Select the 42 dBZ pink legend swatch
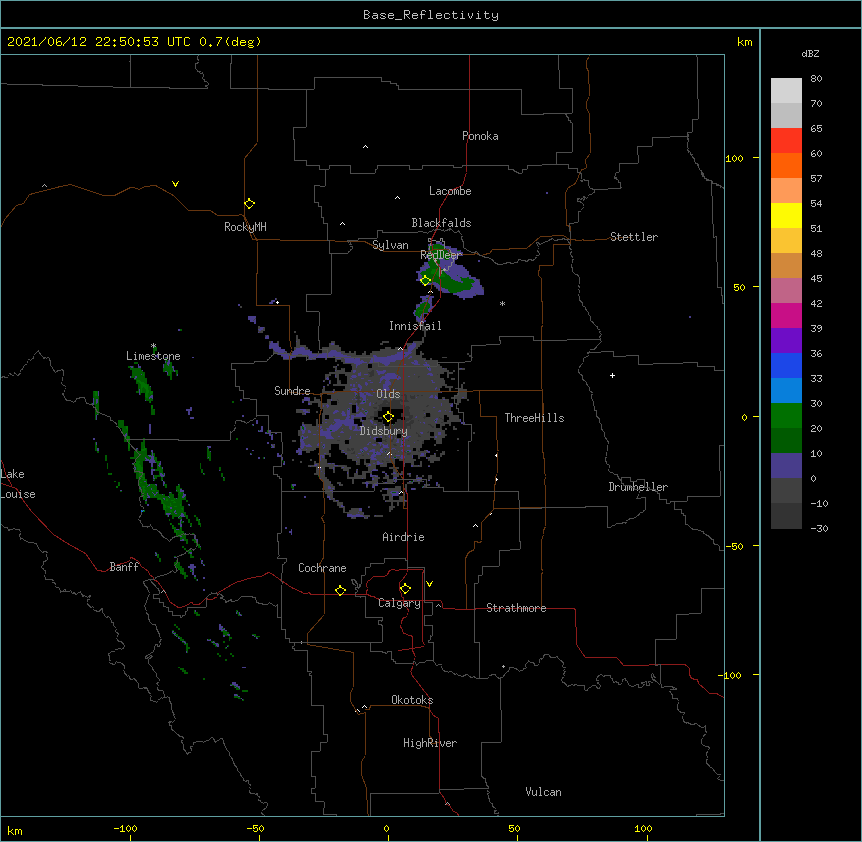862x842 pixels. [786, 291]
